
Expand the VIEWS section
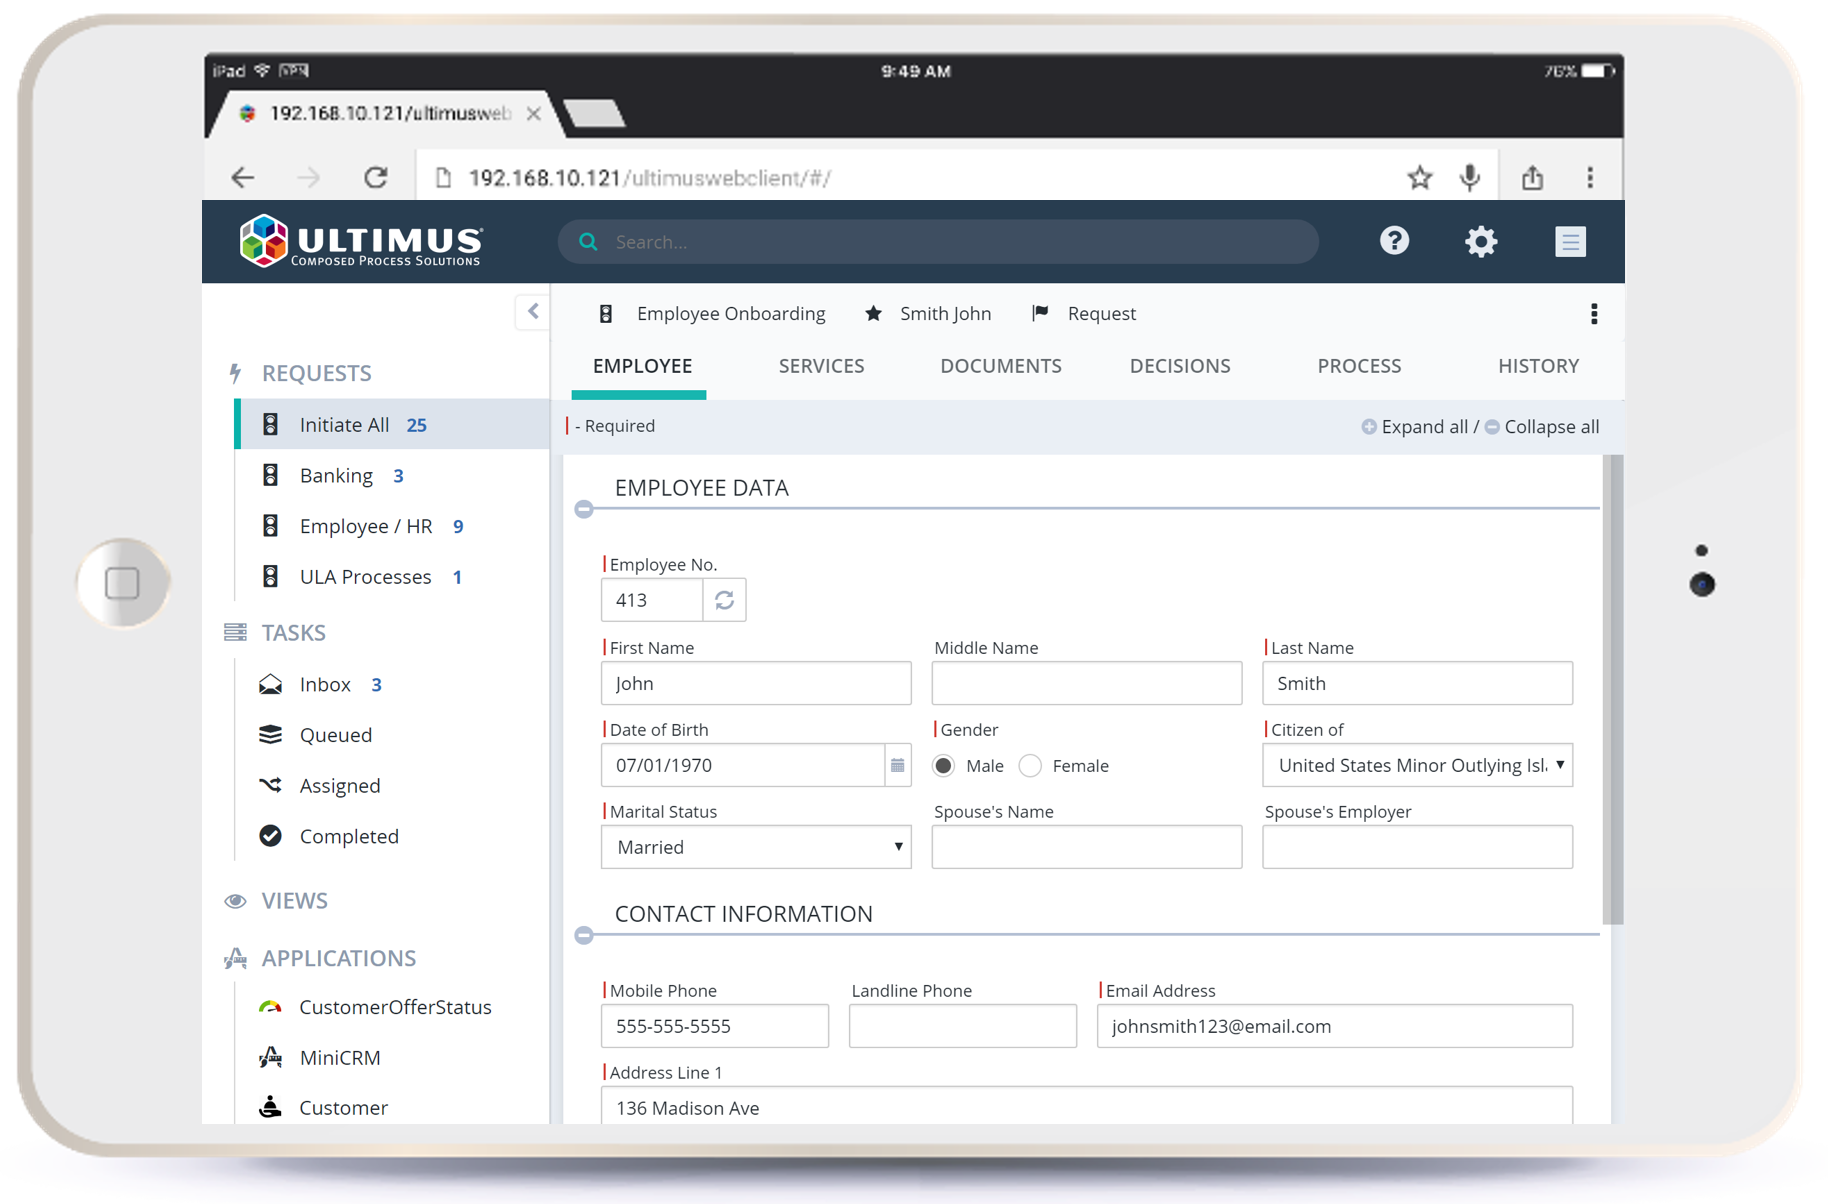point(294,901)
